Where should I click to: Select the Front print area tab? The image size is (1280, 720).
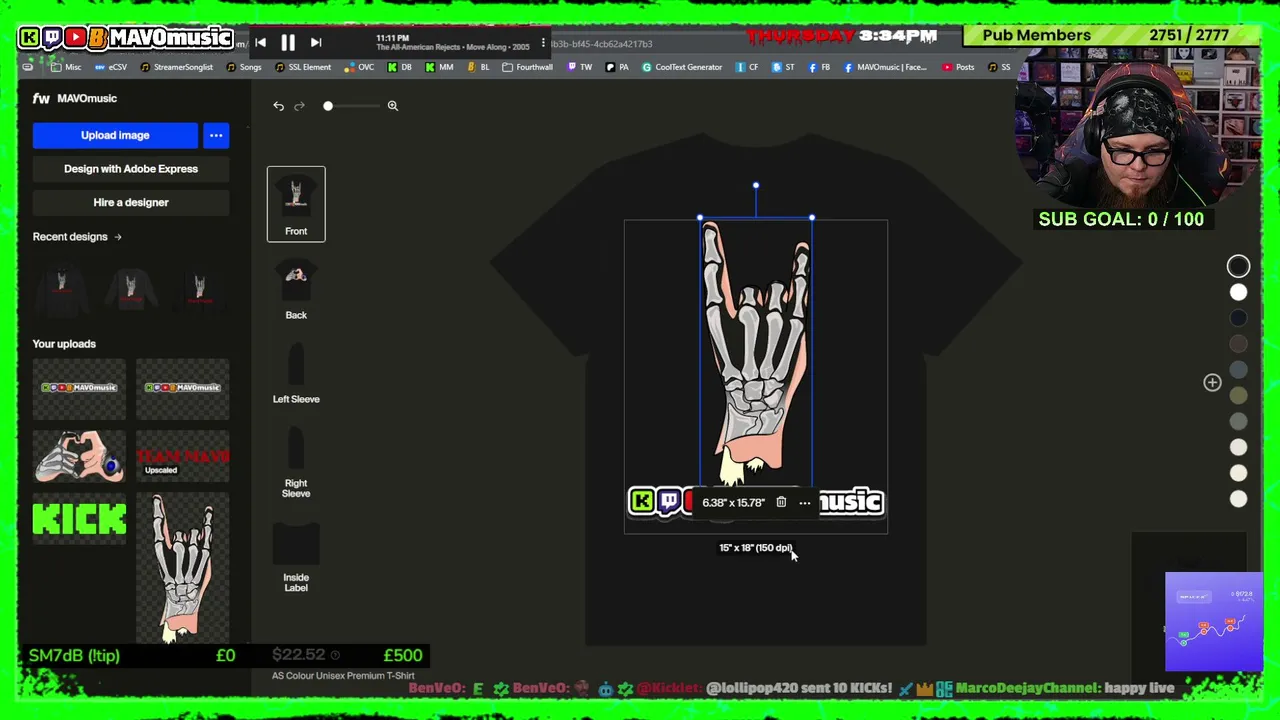296,204
